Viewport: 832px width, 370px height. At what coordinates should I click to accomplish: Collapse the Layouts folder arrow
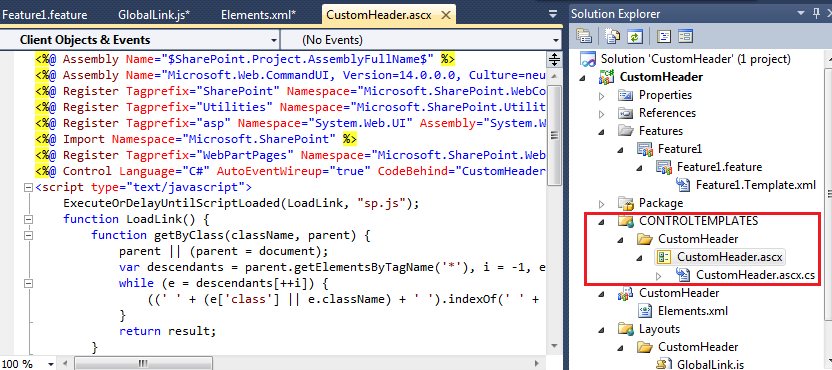coord(602,330)
